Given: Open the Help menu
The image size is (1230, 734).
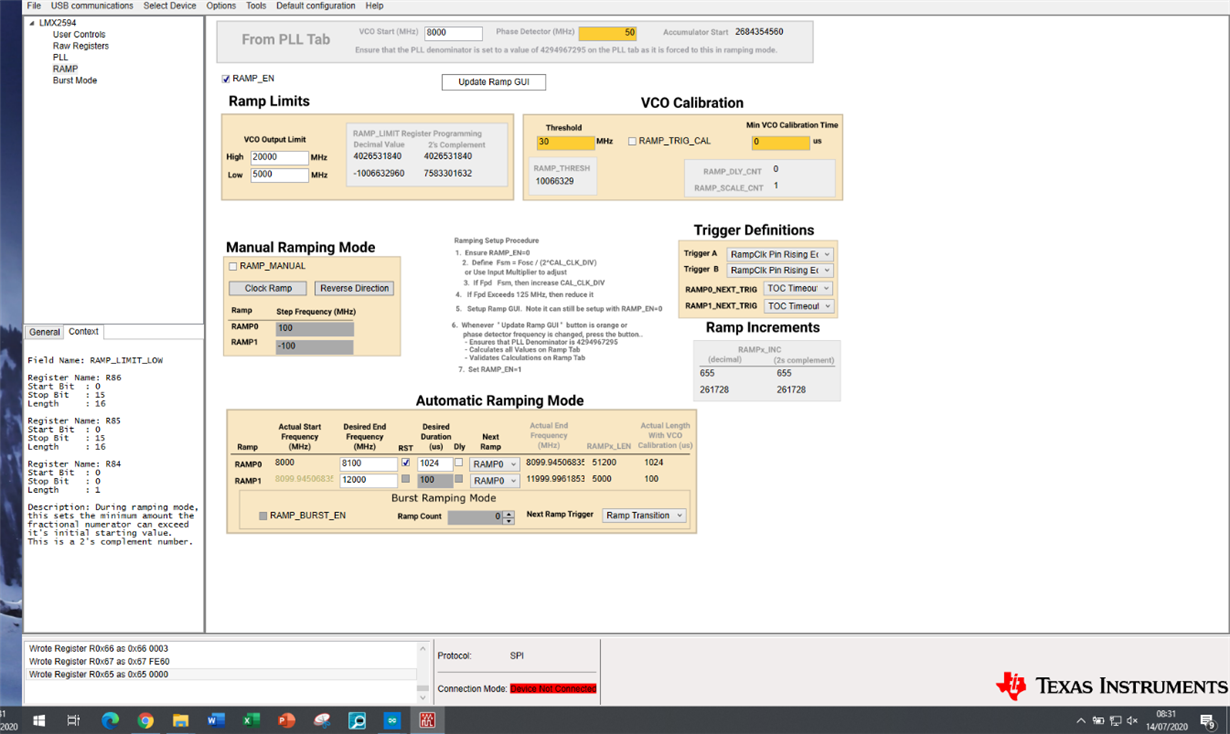Looking at the screenshot, I should click(x=374, y=6).
